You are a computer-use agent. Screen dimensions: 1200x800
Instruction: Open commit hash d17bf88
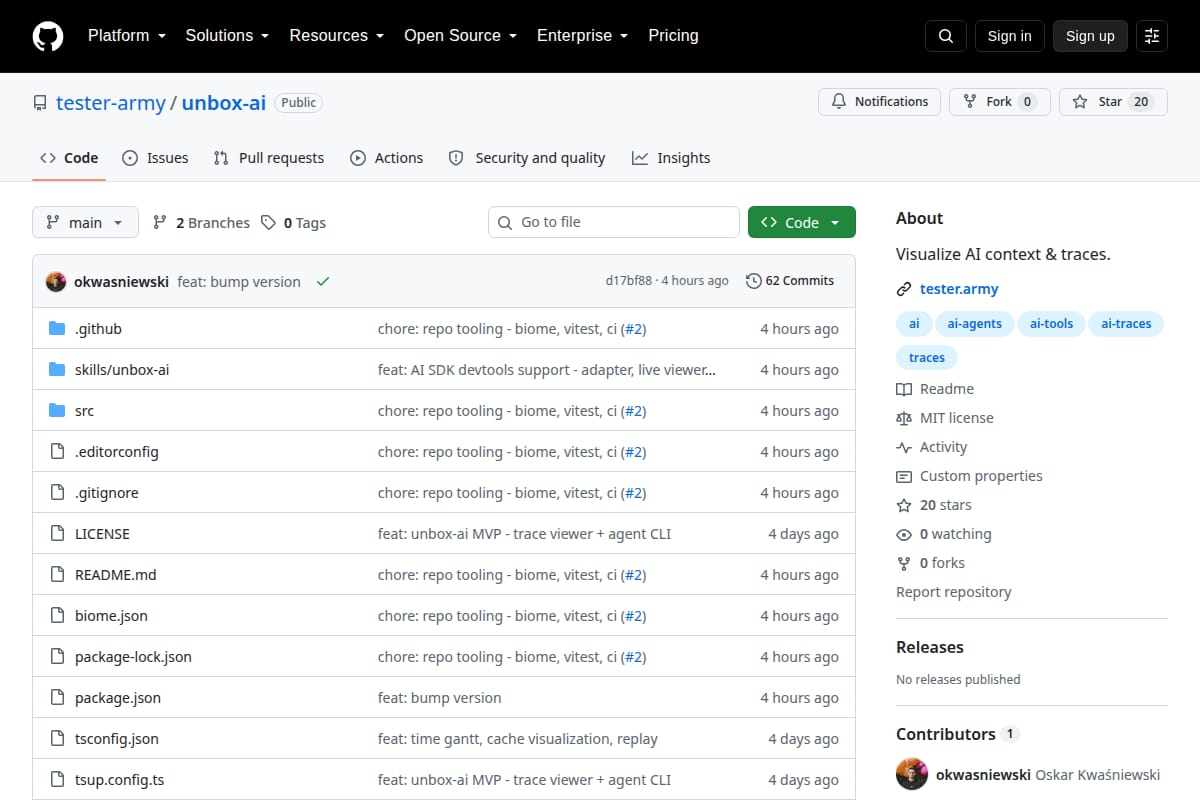point(628,281)
